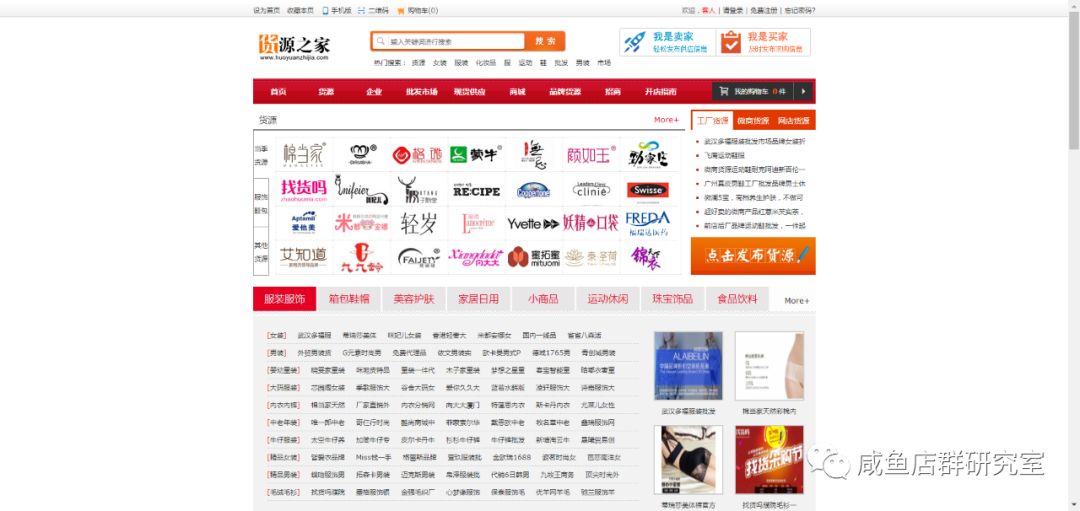Select the 珠宝饰品 category tab
This screenshot has width=1080, height=511.
(x=672, y=299)
